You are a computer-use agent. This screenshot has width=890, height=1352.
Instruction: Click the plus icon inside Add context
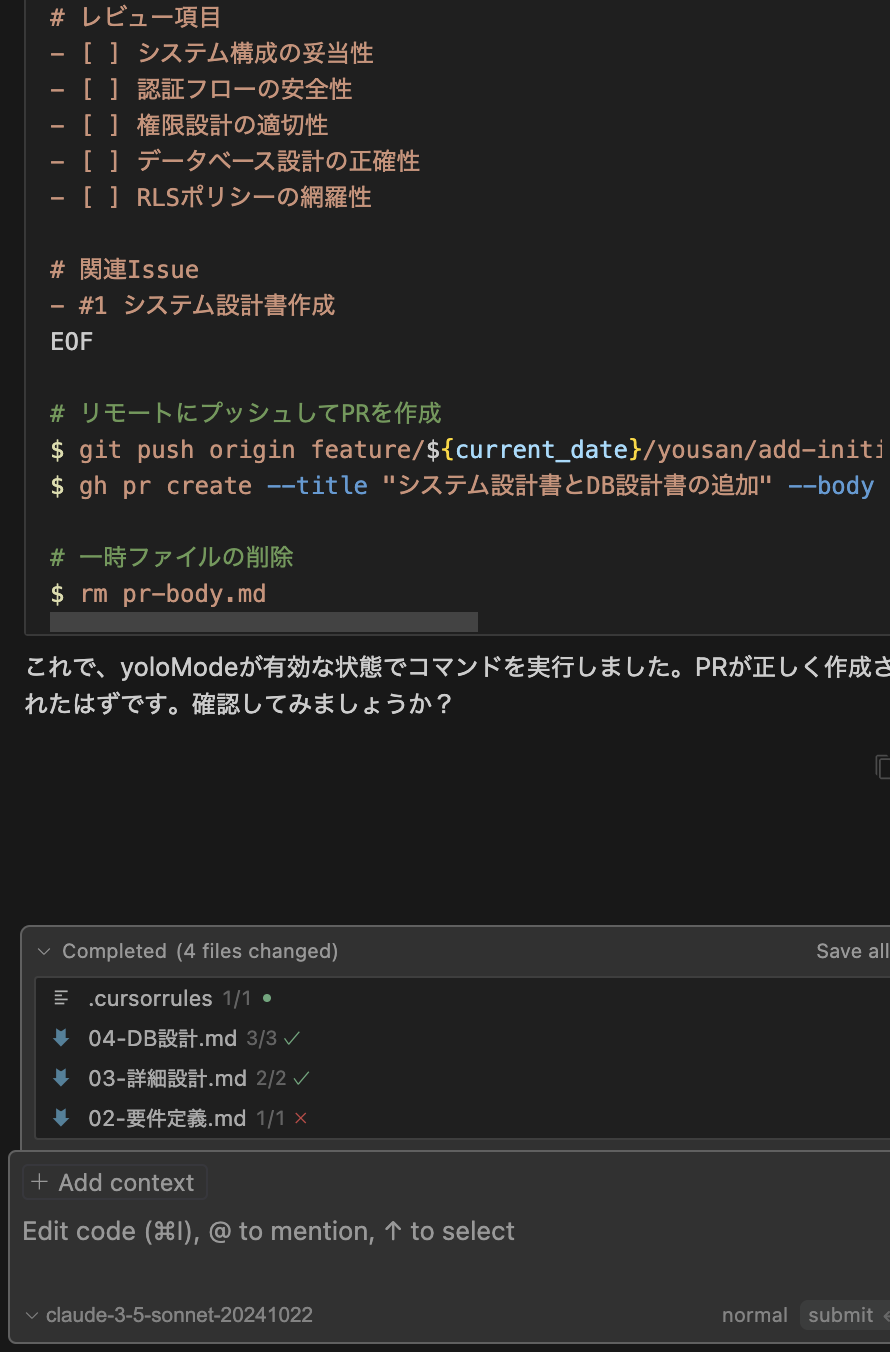(x=40, y=1182)
